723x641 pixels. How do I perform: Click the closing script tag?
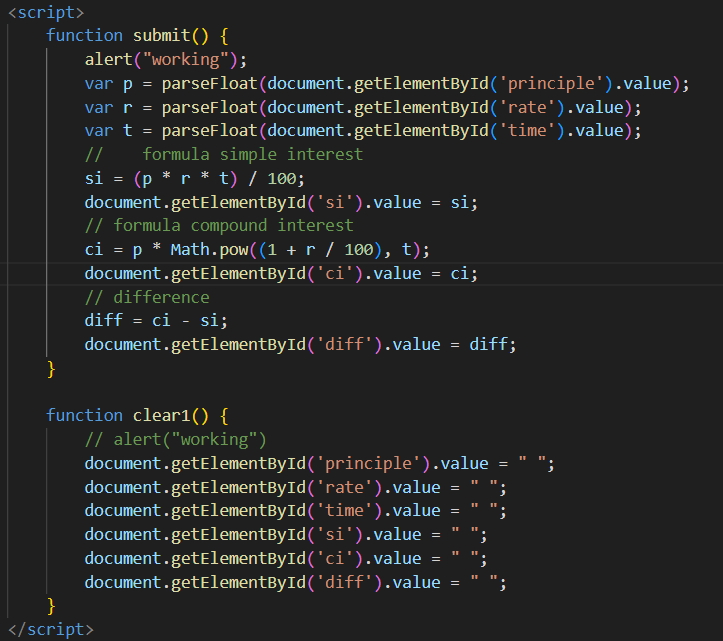coord(50,629)
